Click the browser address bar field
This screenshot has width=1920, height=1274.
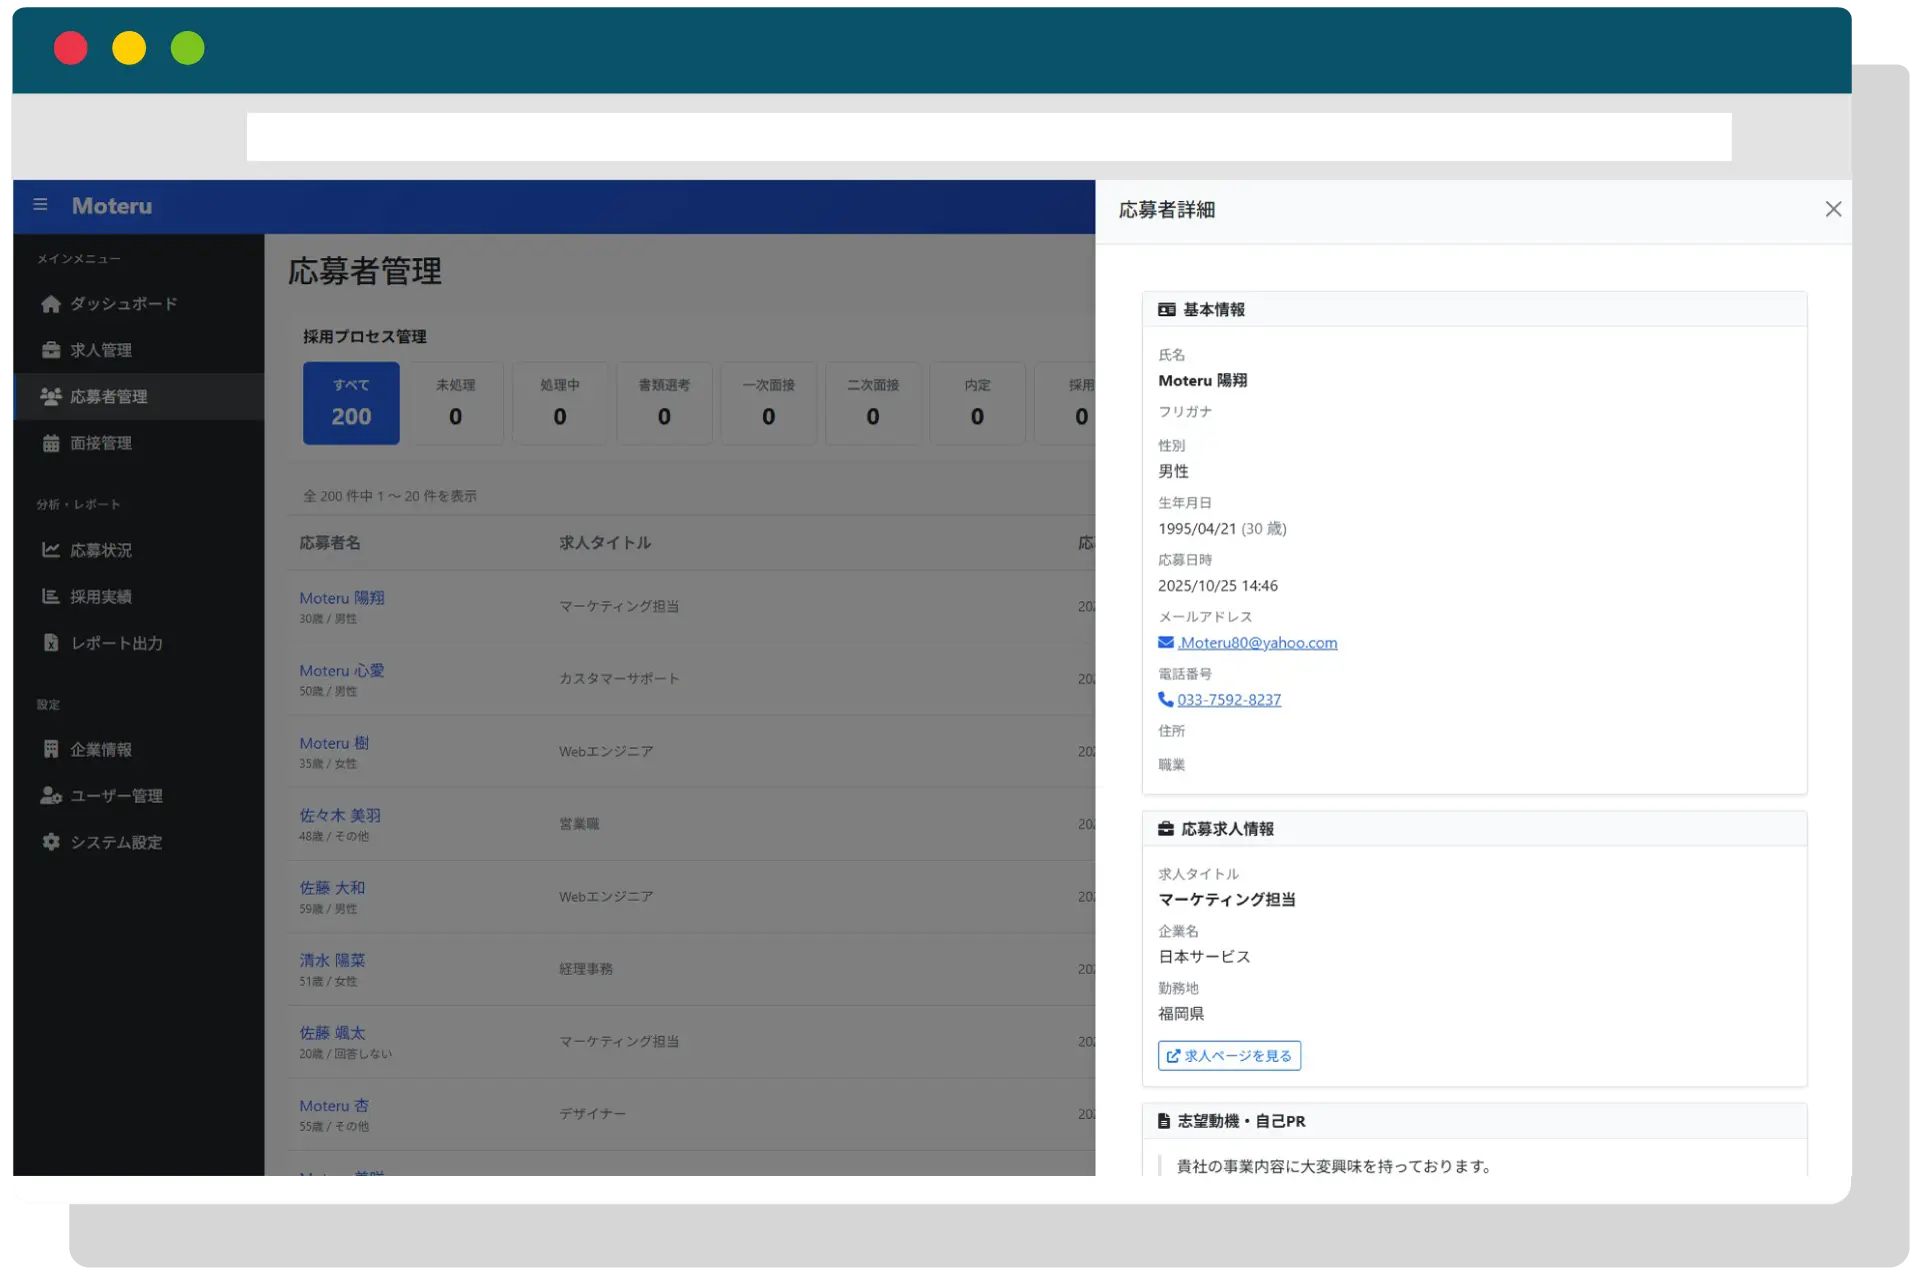click(x=988, y=137)
